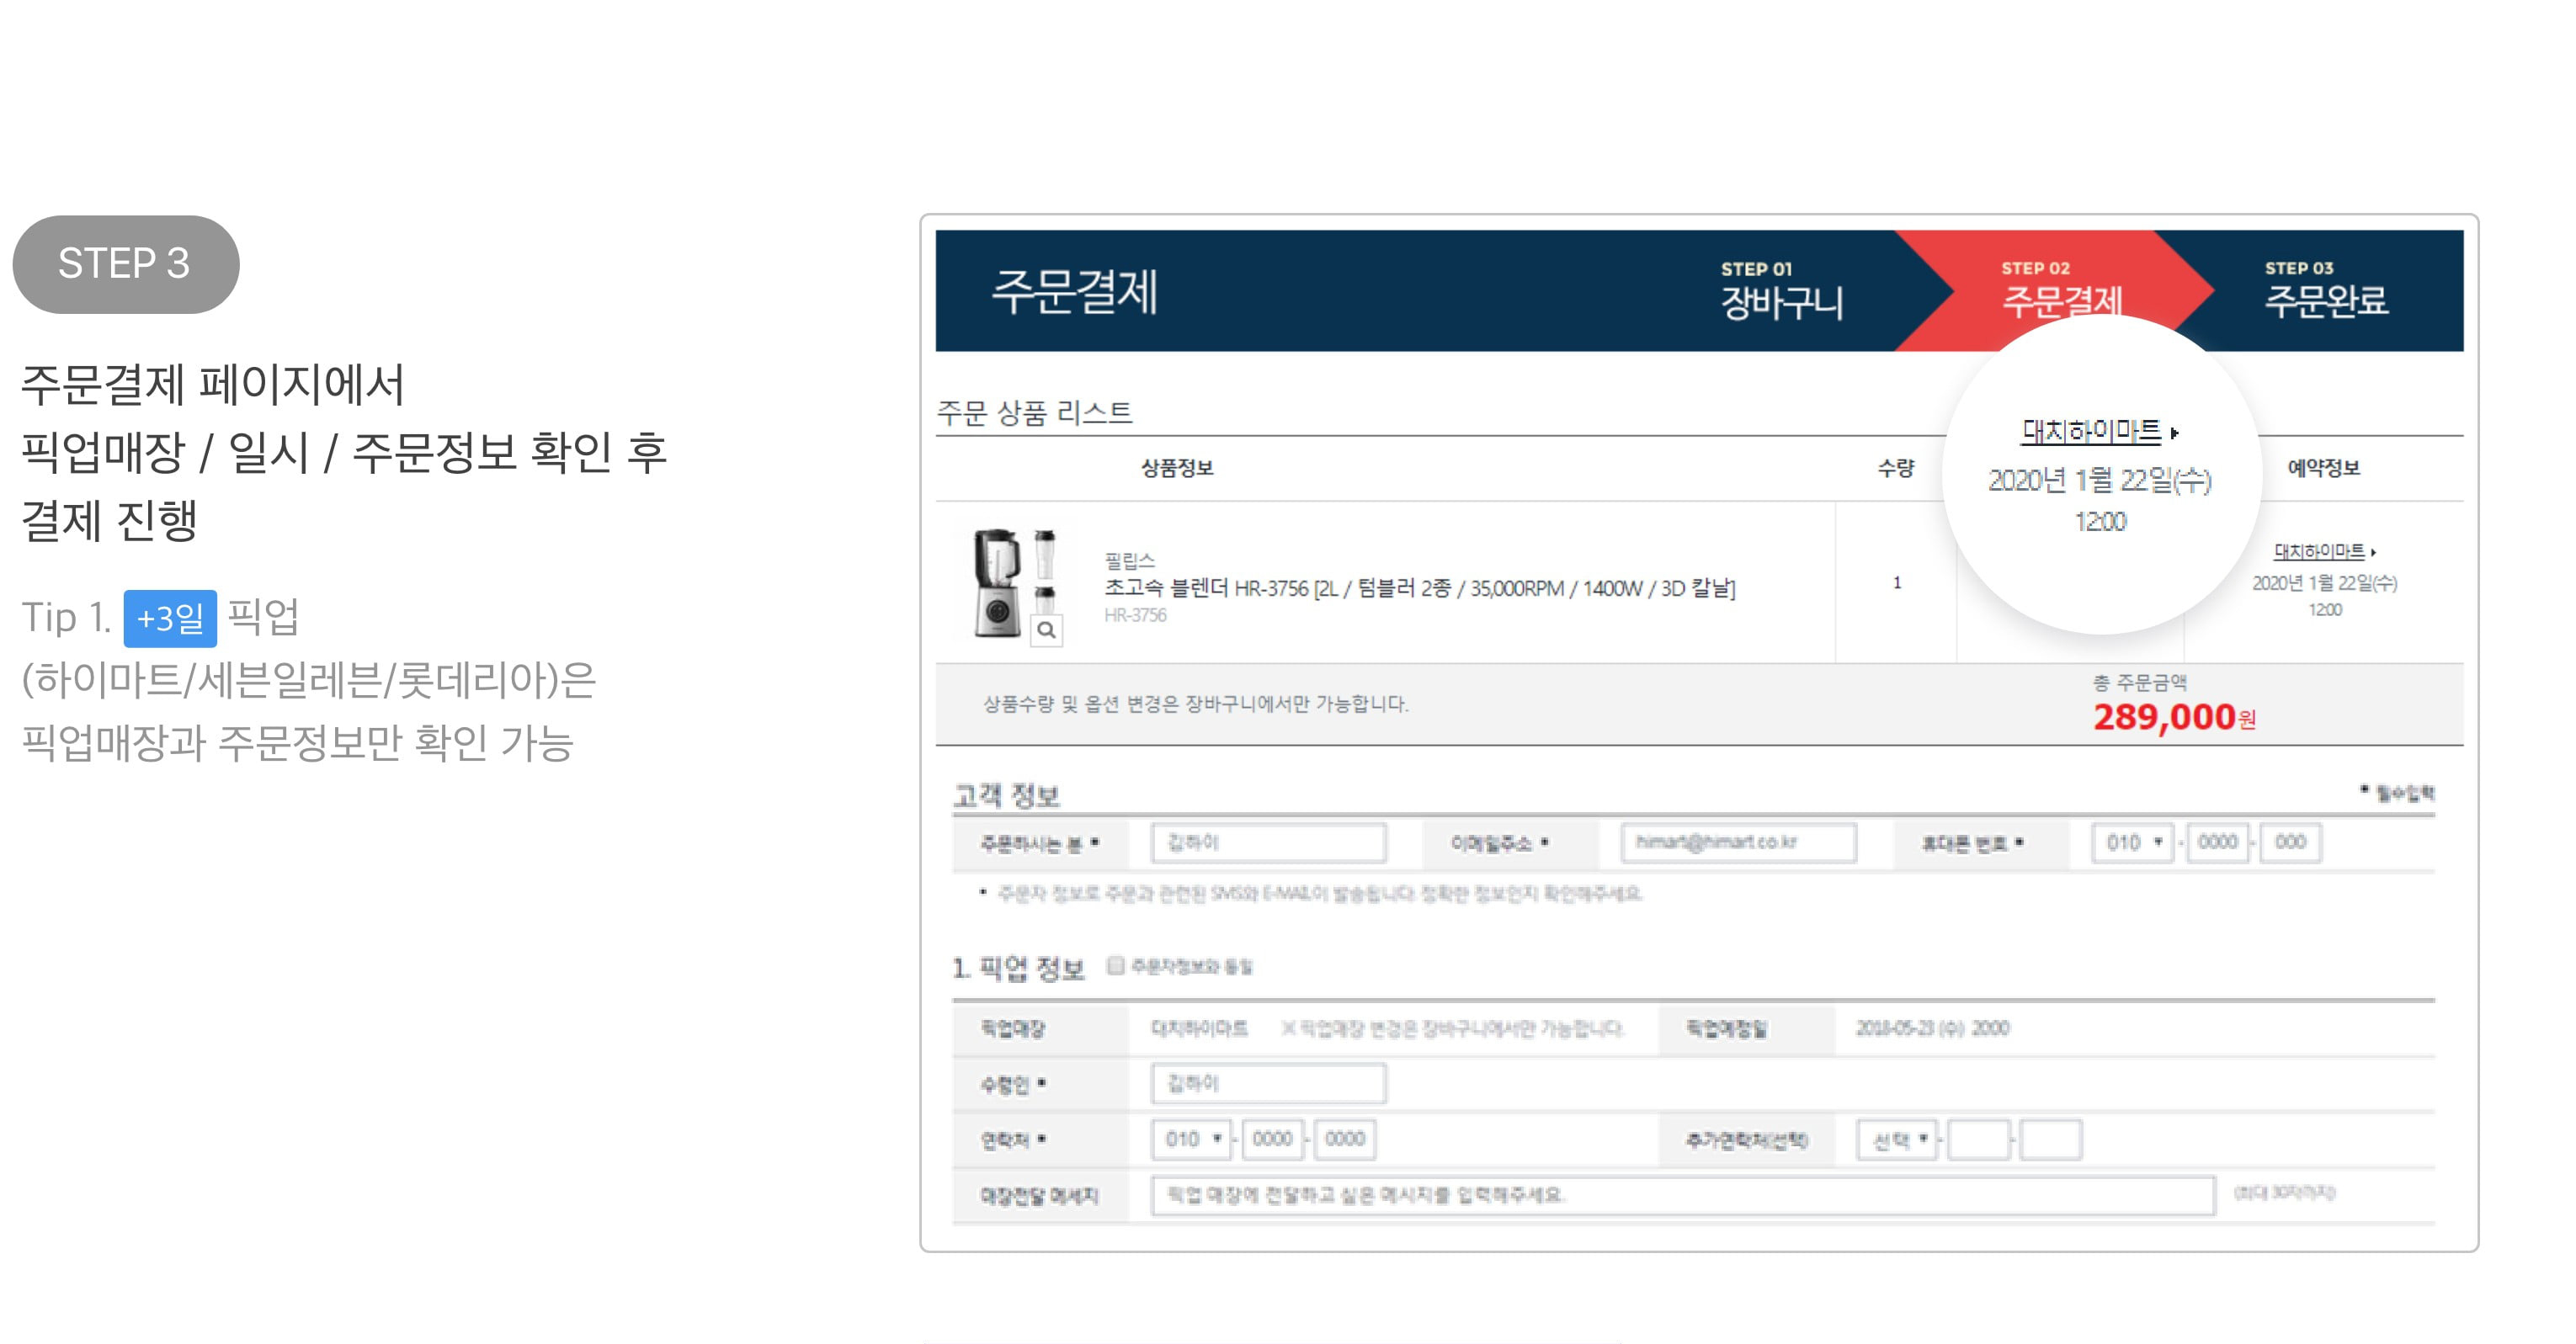Click the +3일 blue badge

click(x=170, y=619)
